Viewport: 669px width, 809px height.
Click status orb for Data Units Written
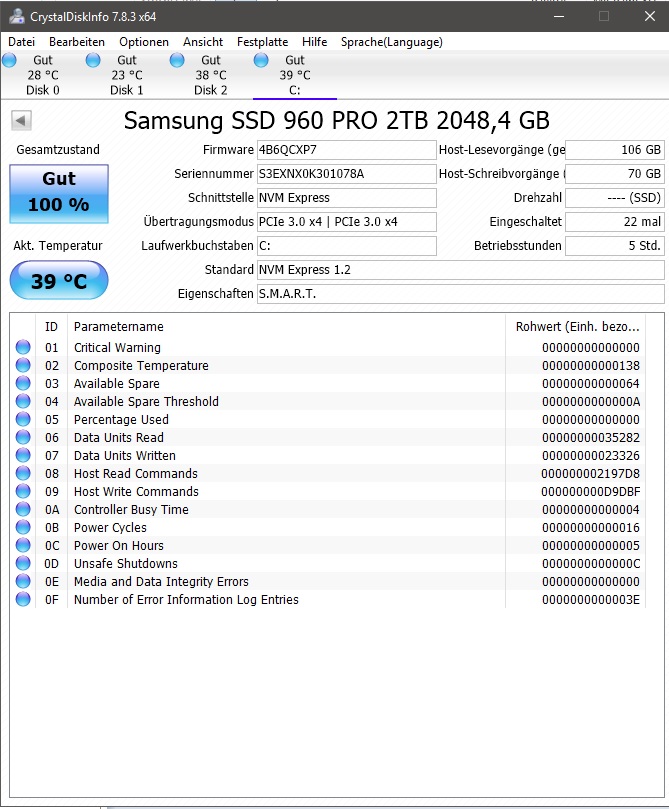click(23, 456)
